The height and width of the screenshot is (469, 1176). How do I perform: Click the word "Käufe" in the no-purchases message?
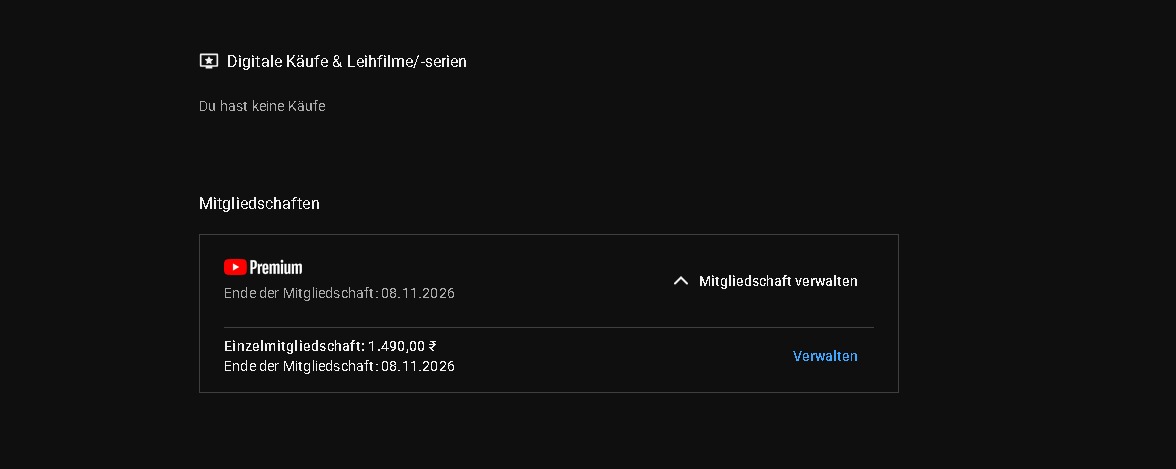306,106
